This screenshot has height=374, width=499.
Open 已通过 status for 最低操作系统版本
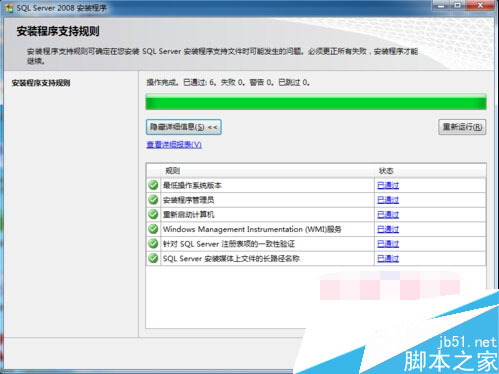[388, 185]
